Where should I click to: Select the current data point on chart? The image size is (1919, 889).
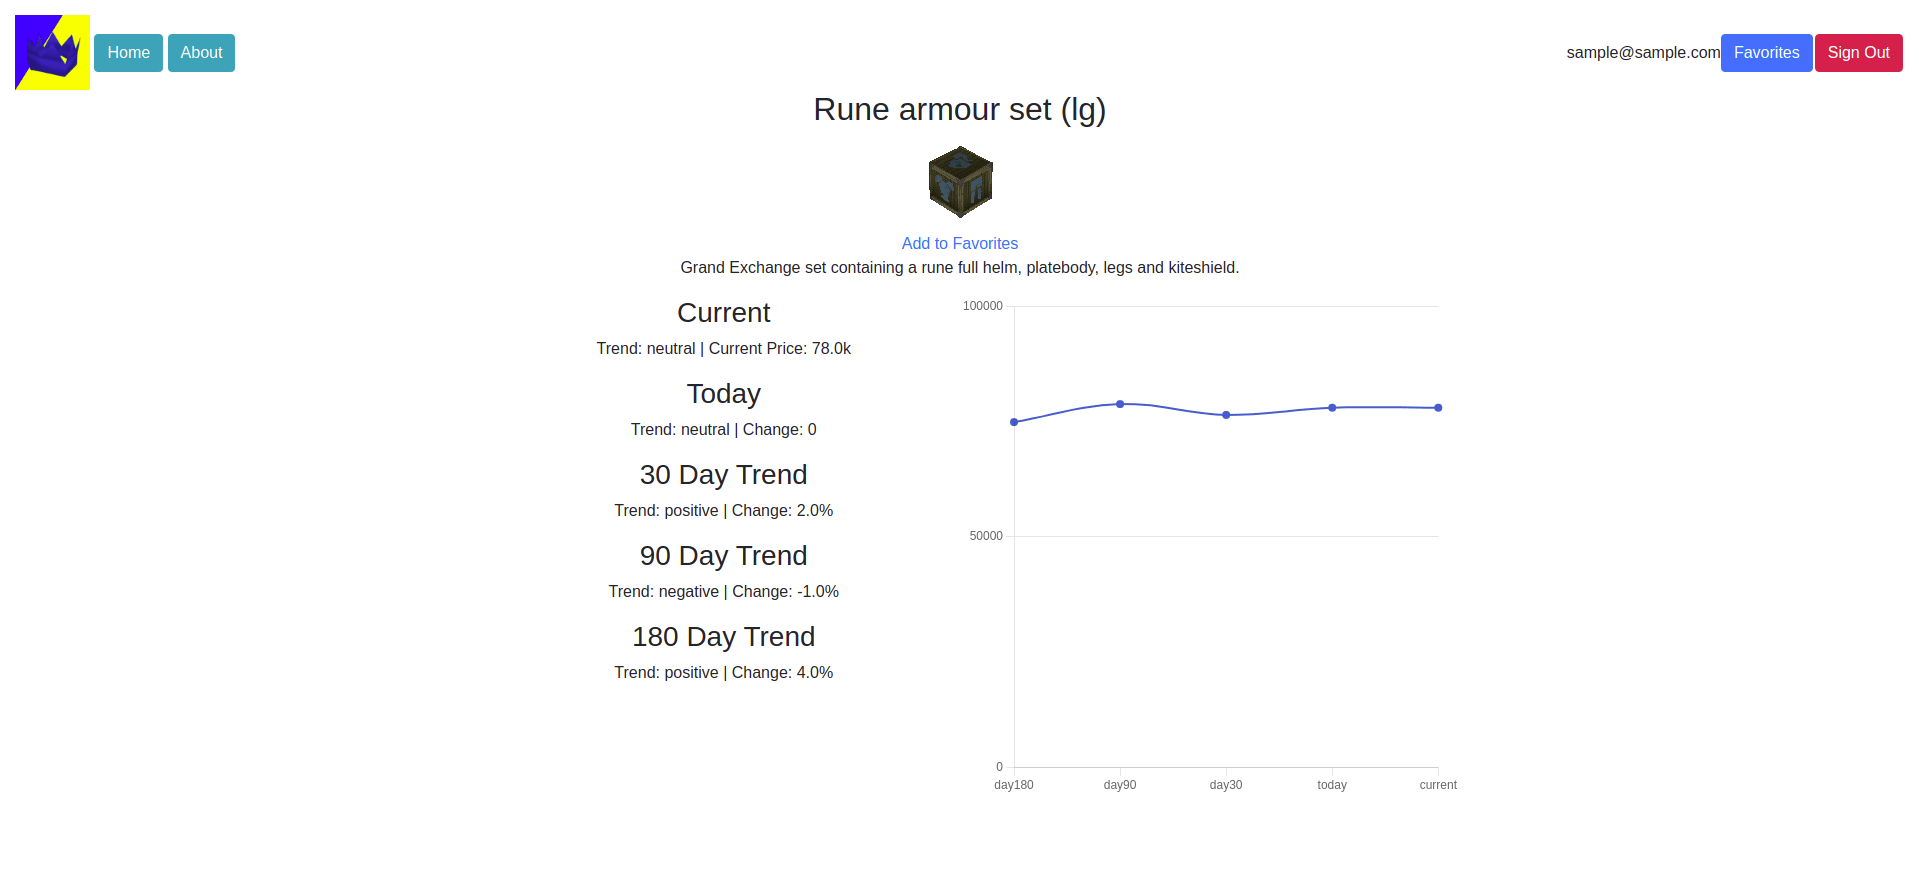[1438, 408]
